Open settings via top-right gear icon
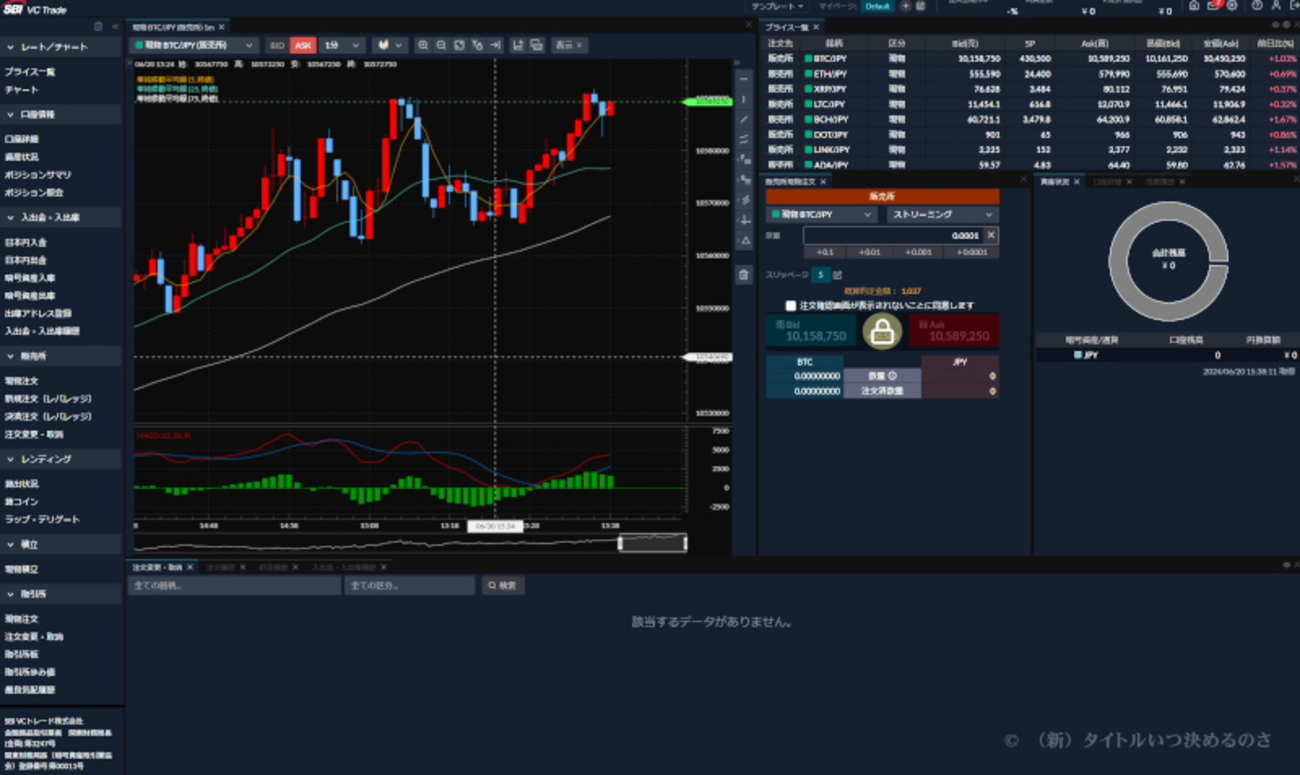Screen dimensions: 1300x775 click(1231, 6)
